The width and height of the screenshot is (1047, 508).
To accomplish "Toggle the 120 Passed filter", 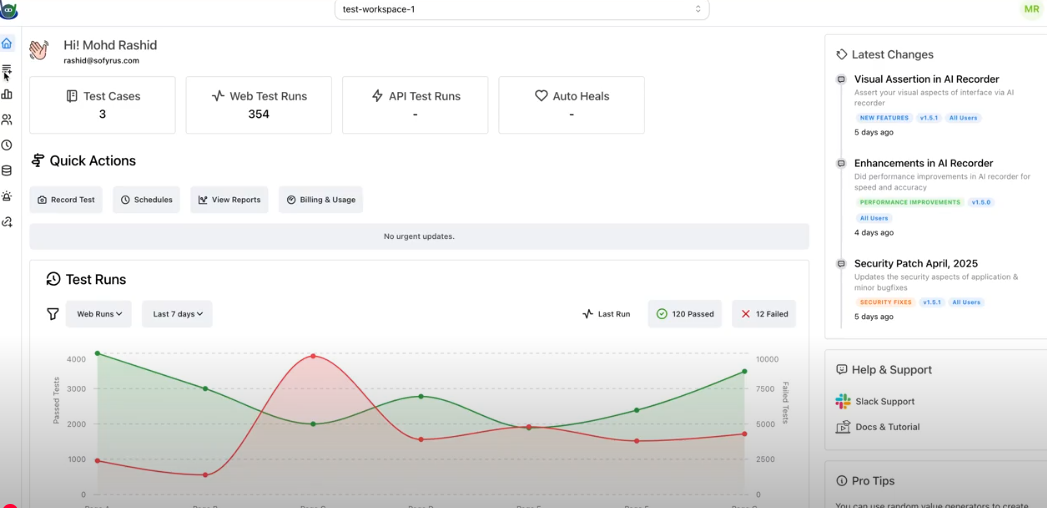I will [685, 314].
